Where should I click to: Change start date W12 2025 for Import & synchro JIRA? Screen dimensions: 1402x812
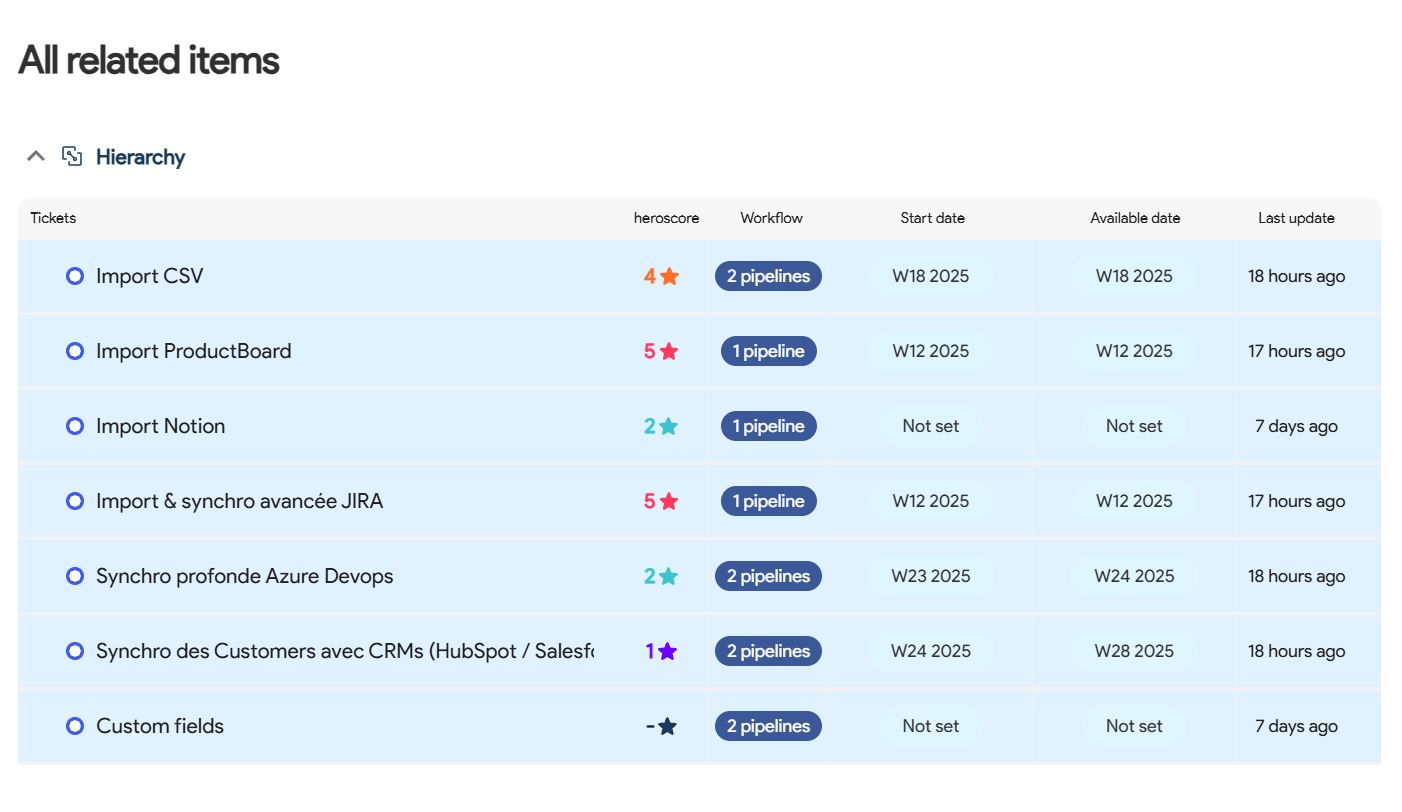(931, 501)
